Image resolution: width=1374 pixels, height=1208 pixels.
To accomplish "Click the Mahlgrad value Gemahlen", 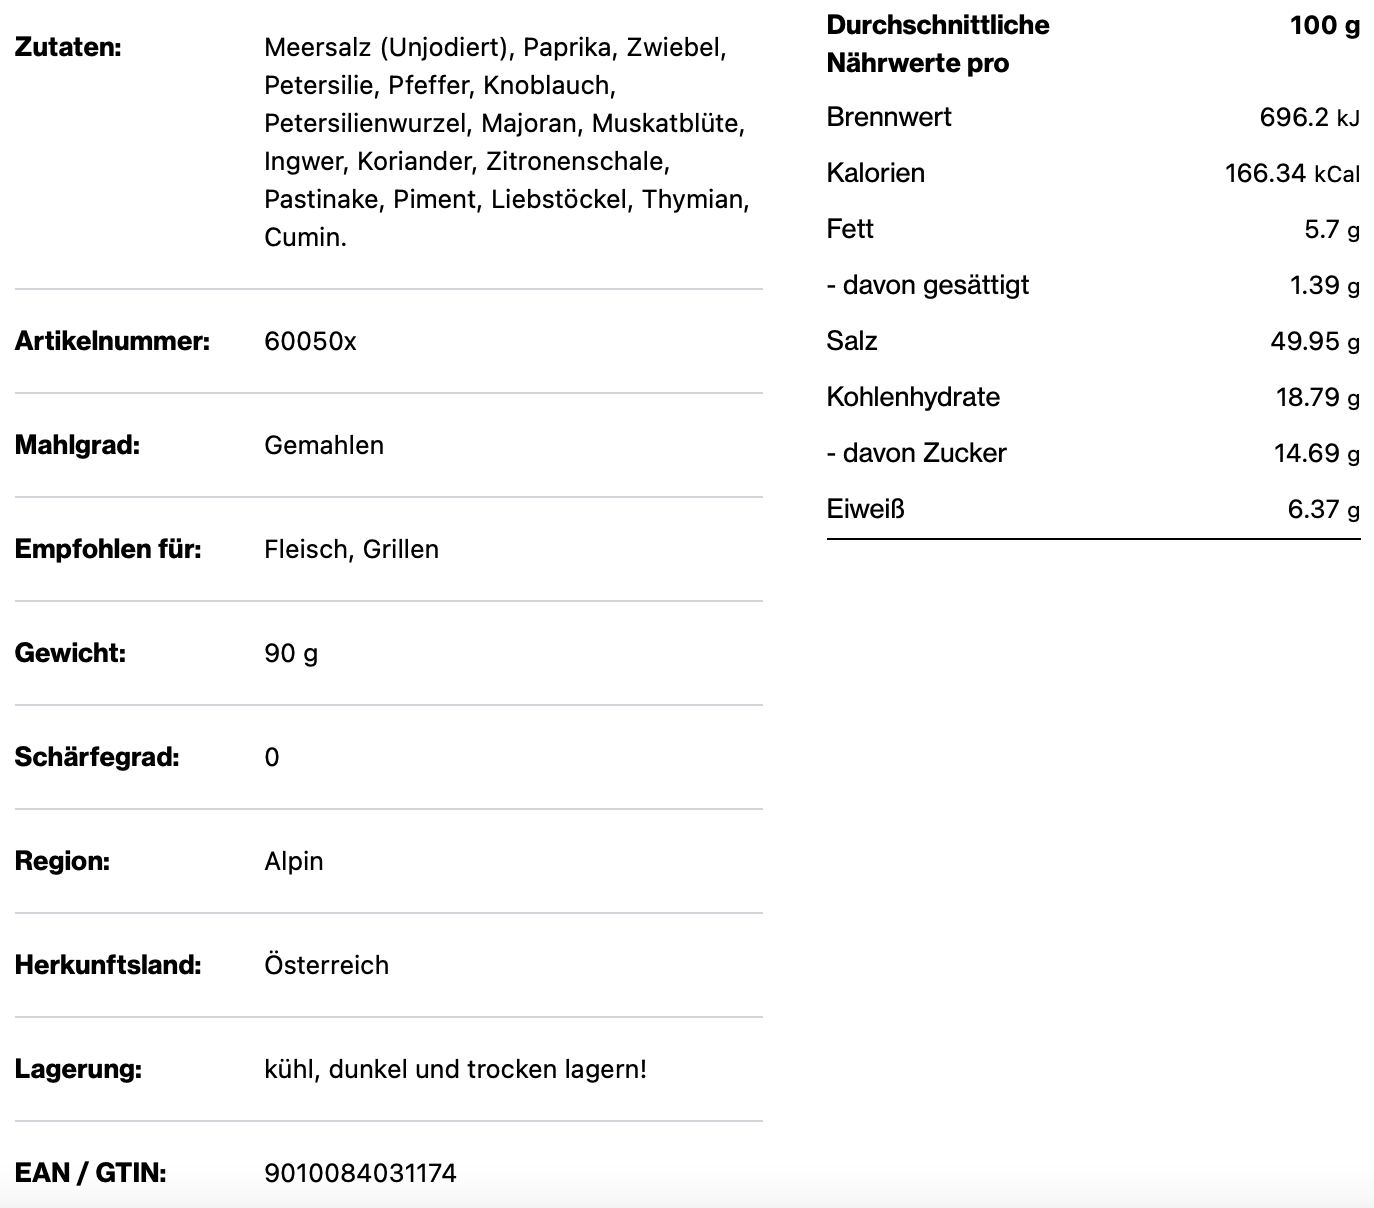I will (324, 446).
